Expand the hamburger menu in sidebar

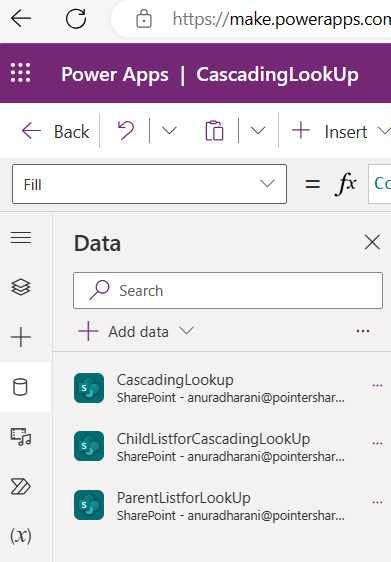click(x=21, y=238)
